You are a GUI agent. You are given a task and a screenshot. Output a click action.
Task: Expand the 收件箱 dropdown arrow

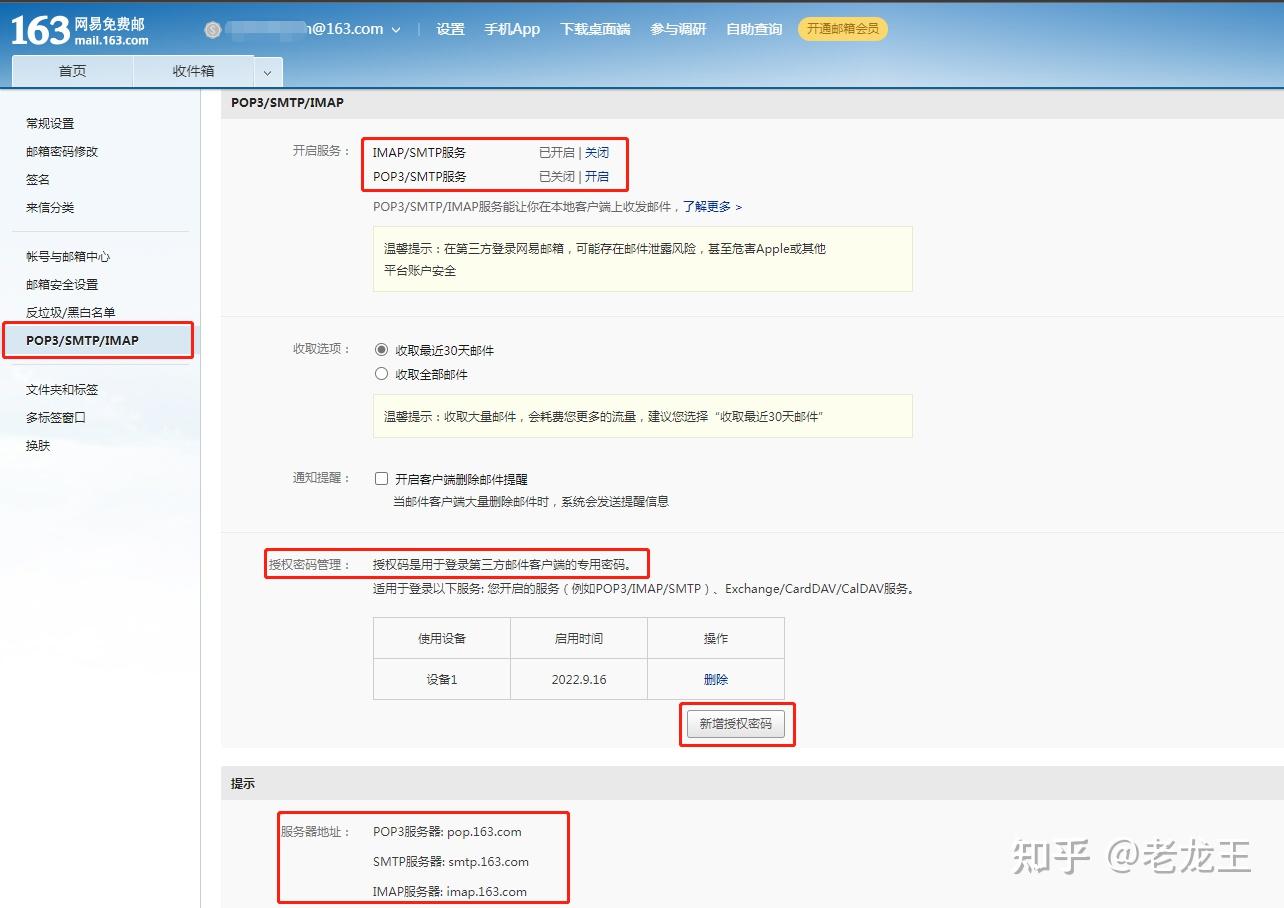(x=266, y=71)
